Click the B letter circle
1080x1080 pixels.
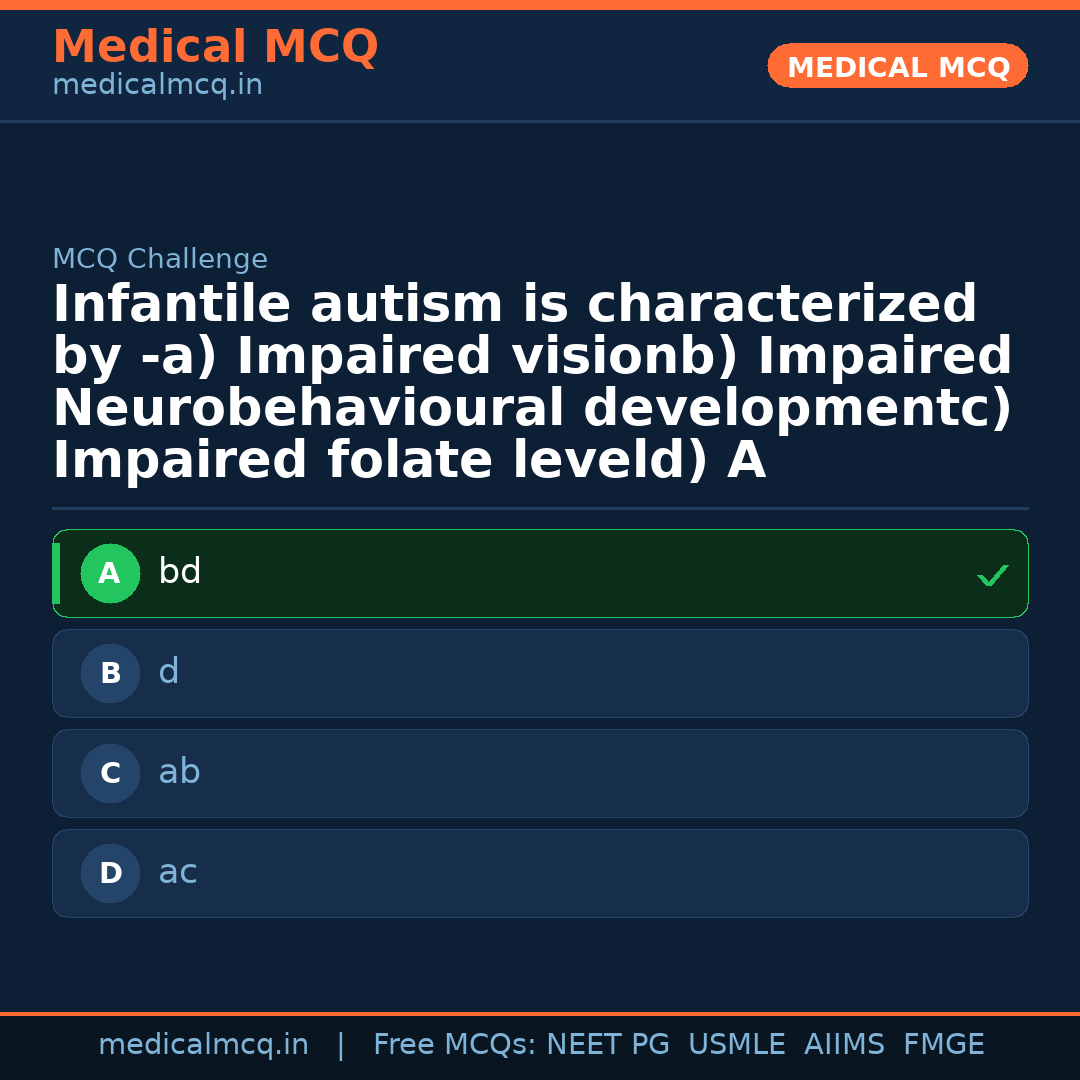point(110,674)
